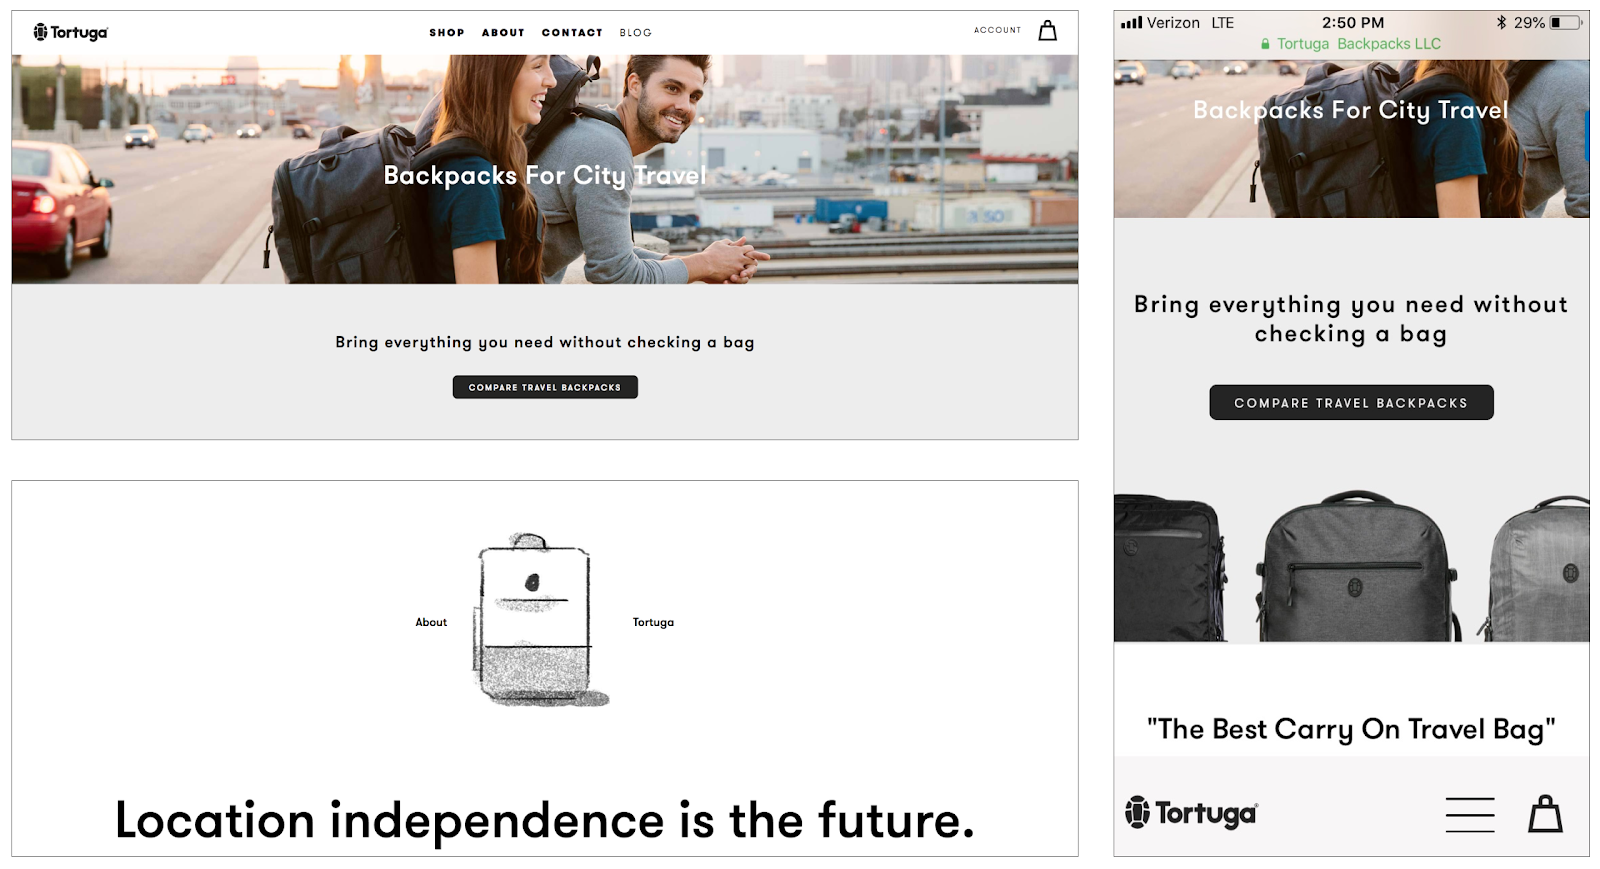Open the ABOUT menu item
The height and width of the screenshot is (869, 1600).
pyautogui.click(x=503, y=33)
